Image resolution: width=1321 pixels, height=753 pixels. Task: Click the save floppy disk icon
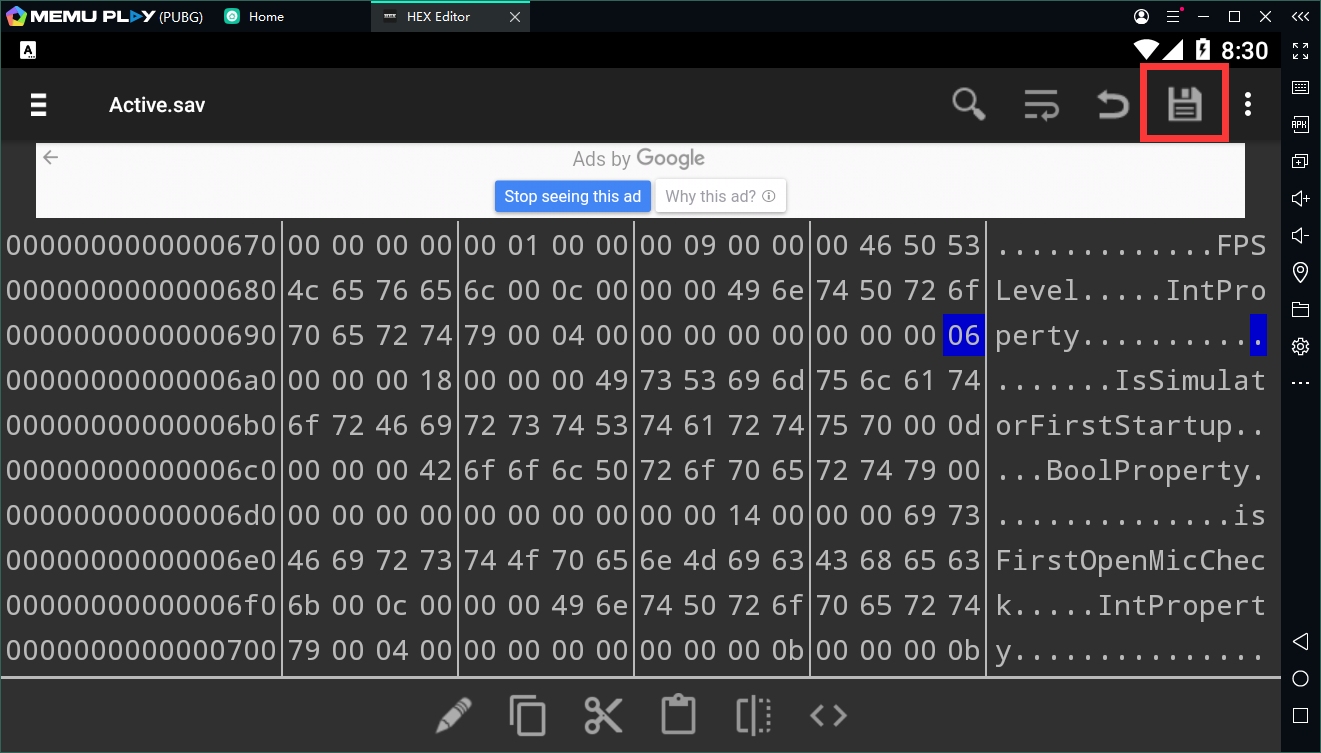tap(1185, 104)
